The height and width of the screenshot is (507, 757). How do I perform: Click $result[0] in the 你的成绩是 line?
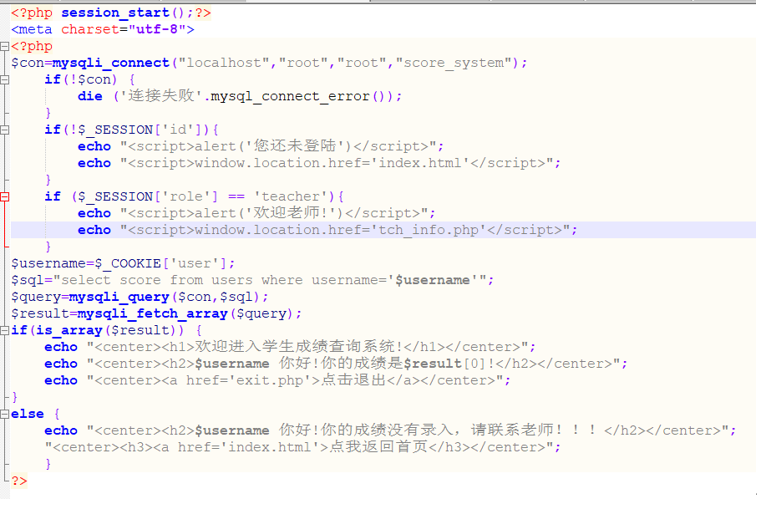point(444,364)
